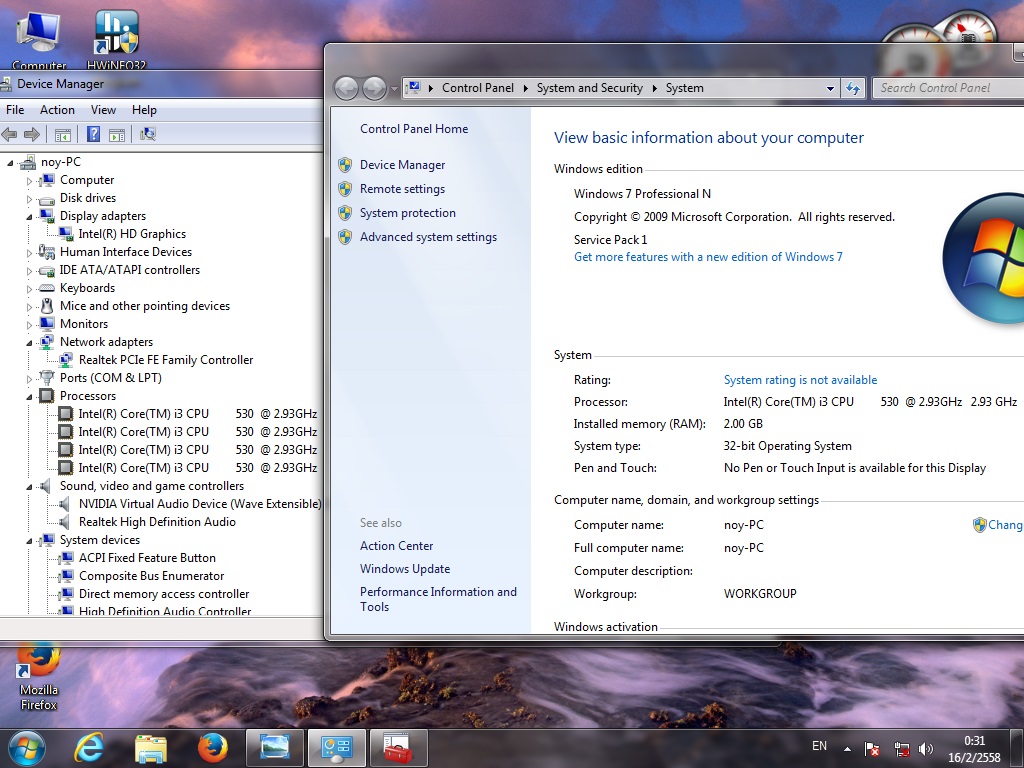Open the View menu in Device Manager
This screenshot has width=1024, height=768.
103,110
